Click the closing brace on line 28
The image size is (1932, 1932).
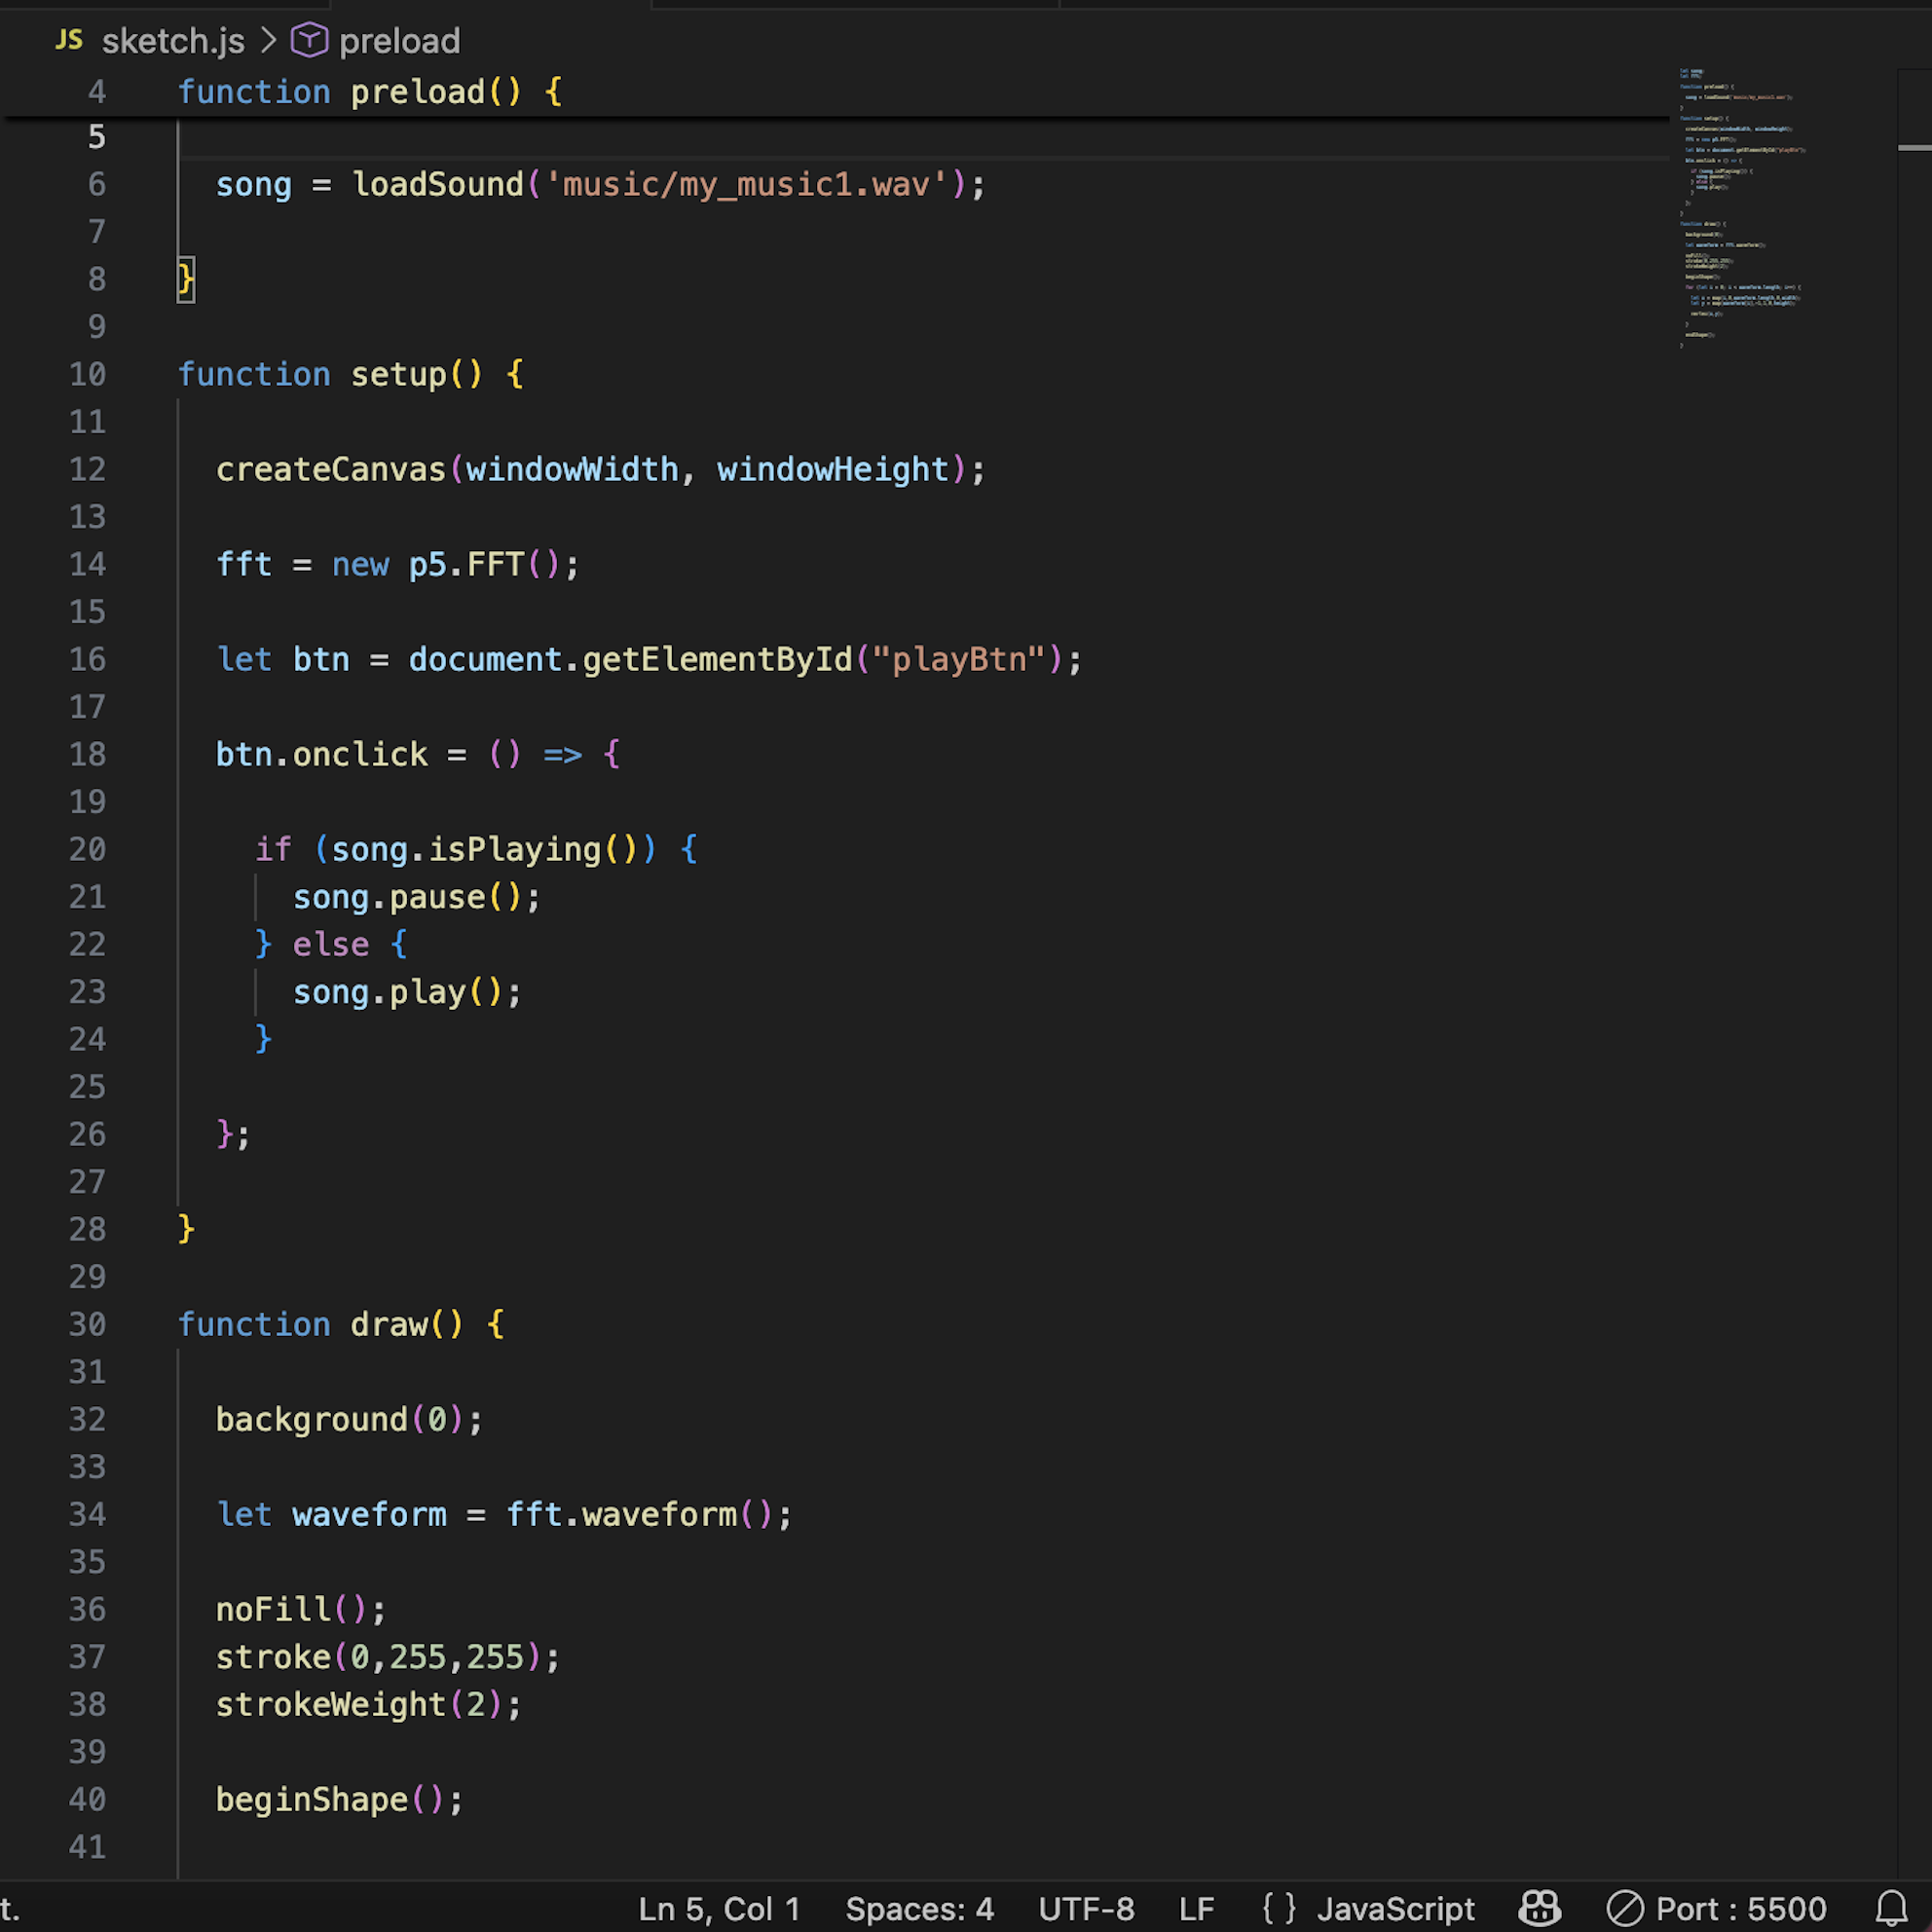186,1229
